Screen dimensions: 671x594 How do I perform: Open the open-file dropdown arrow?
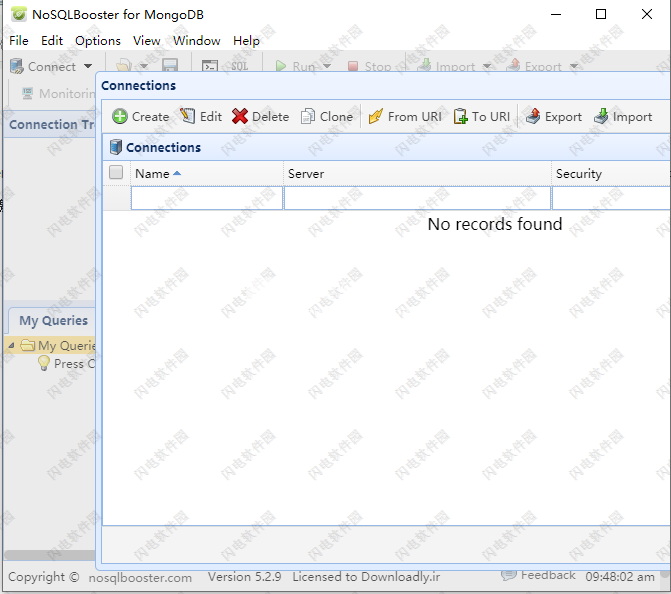[x=144, y=66]
